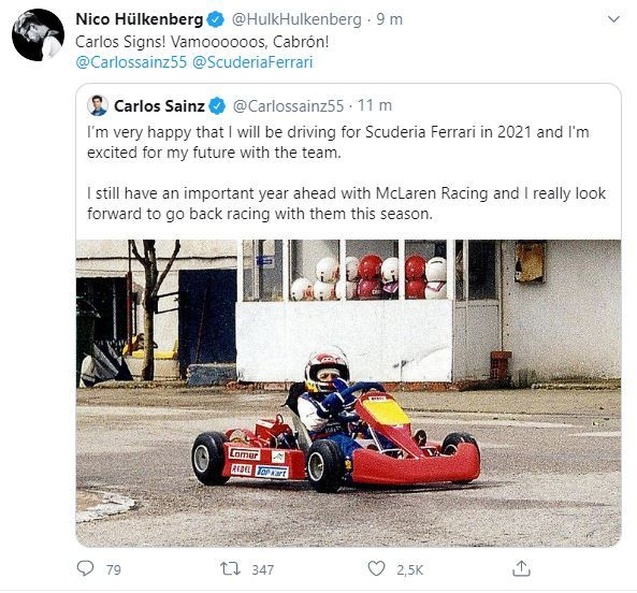637x593 pixels.
Task: Like the tweet with the heart icon
Action: pos(375,568)
